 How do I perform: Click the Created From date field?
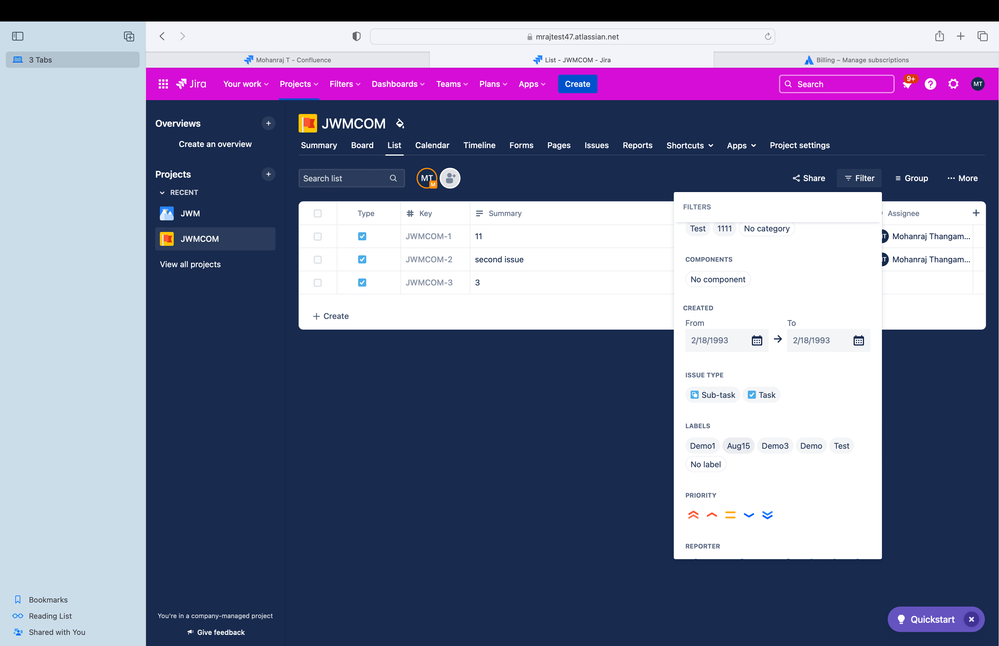(x=726, y=340)
